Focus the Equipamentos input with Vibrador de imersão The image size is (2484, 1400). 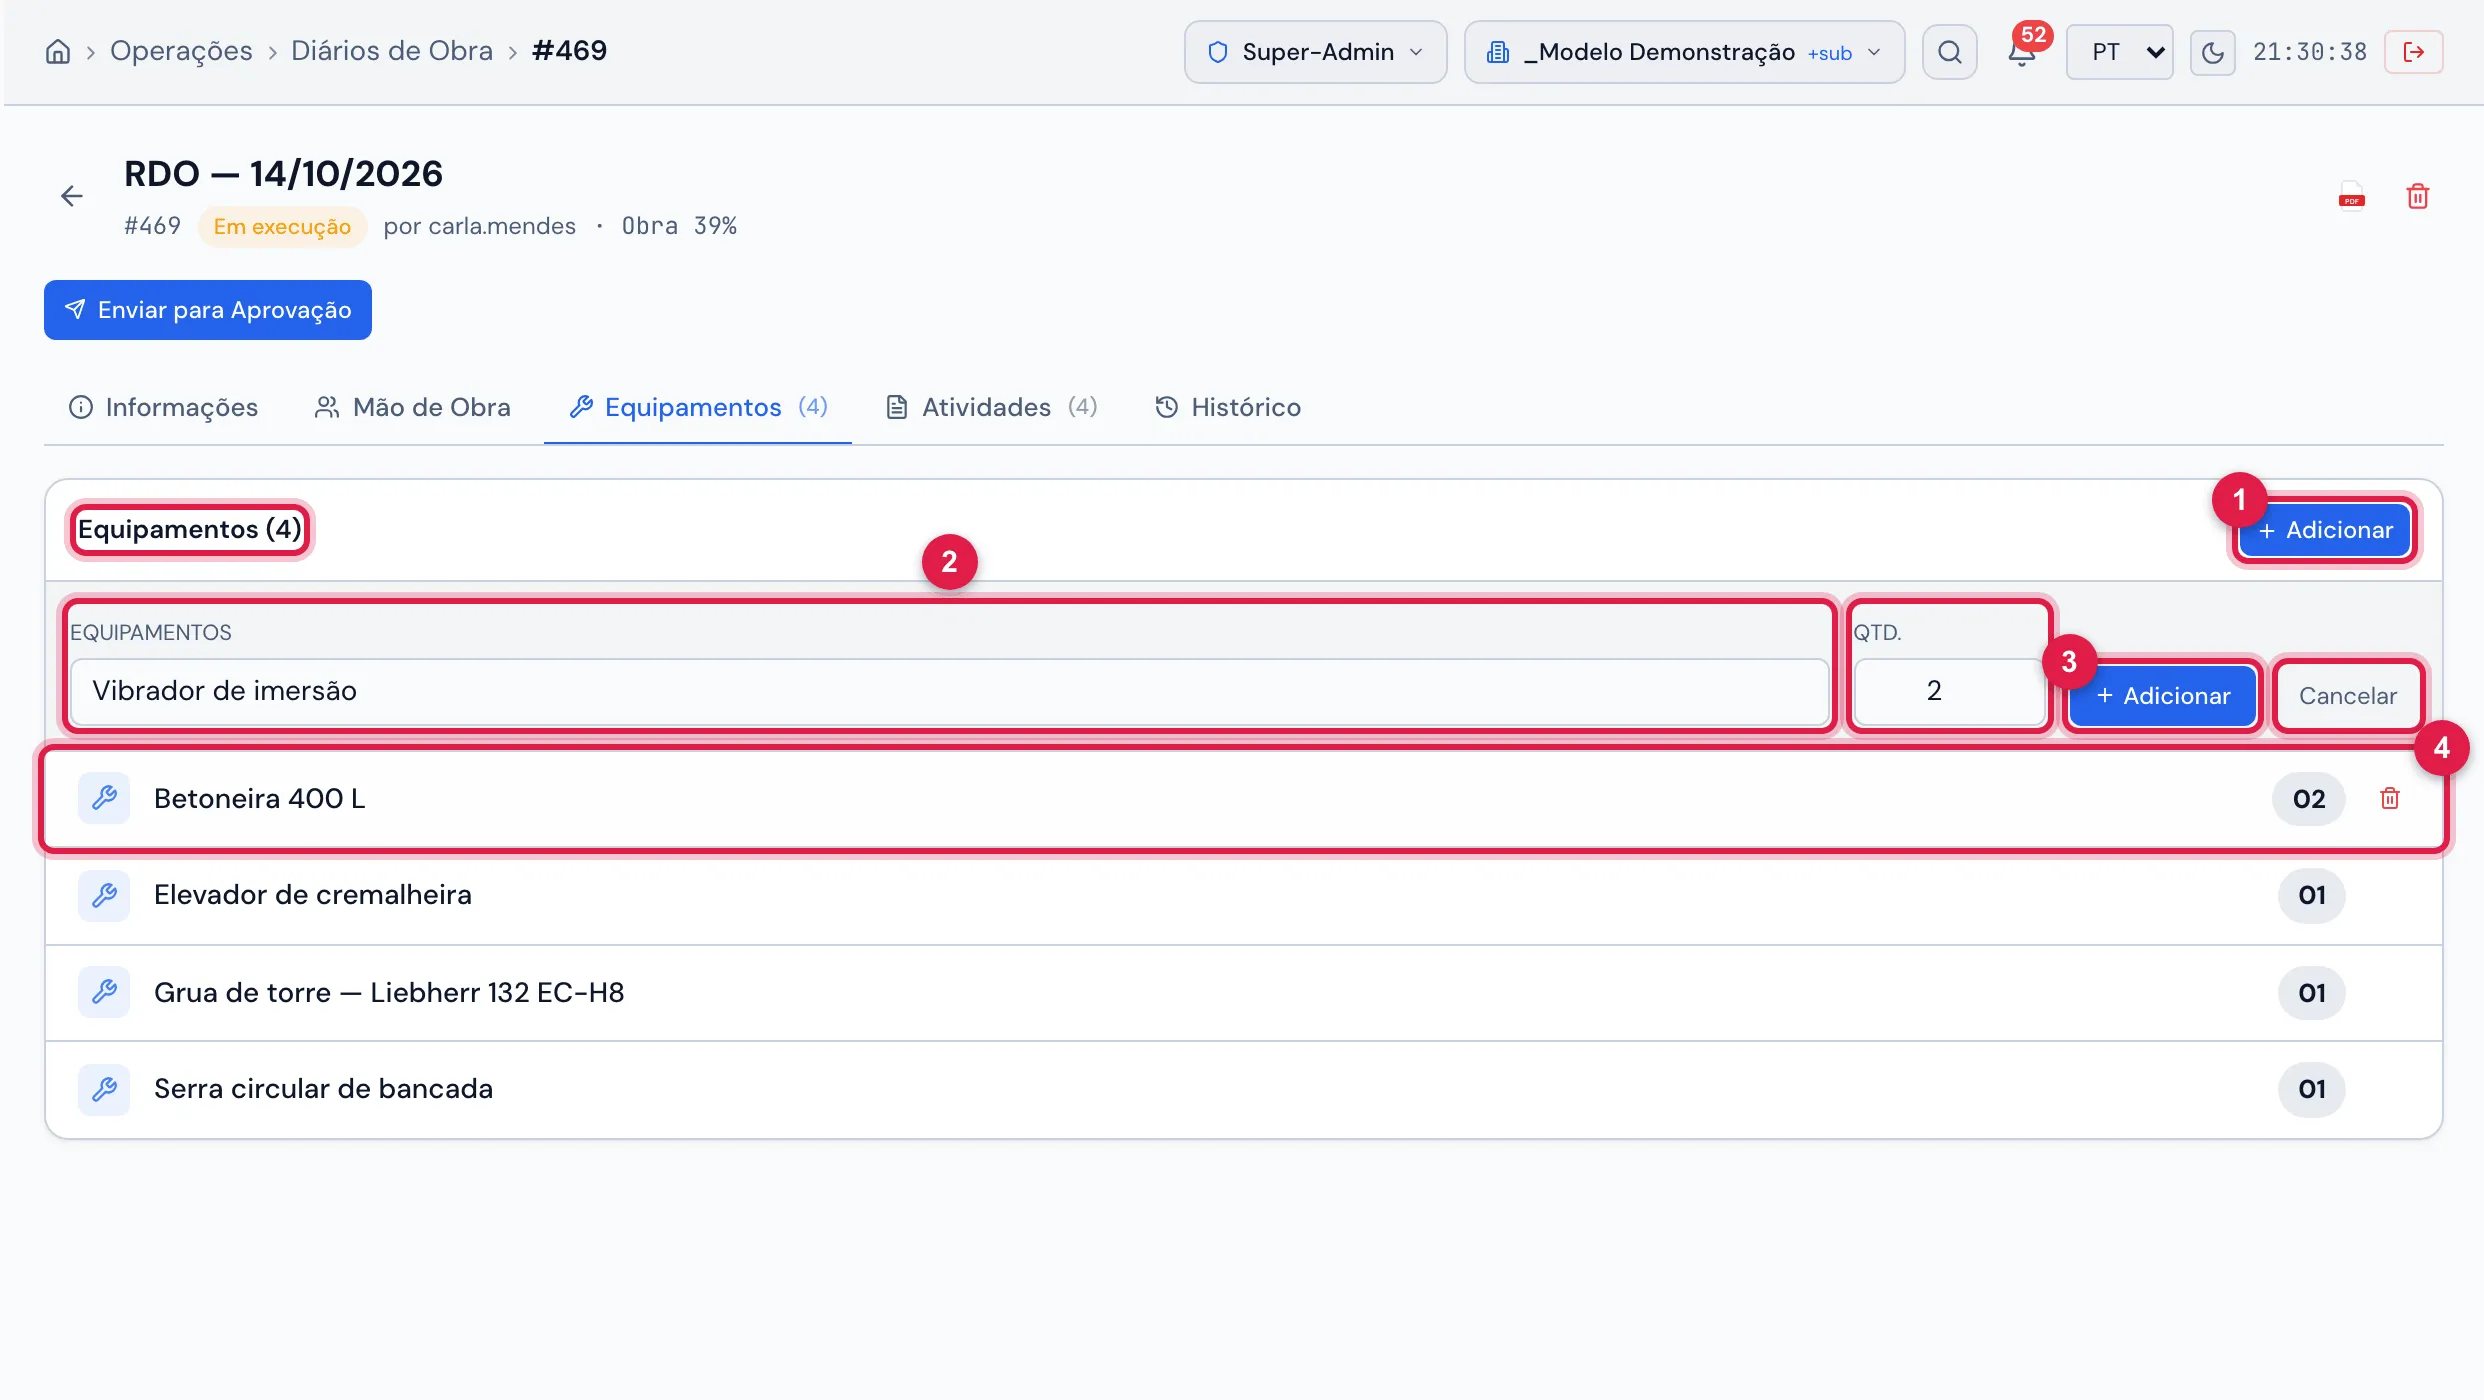(949, 691)
